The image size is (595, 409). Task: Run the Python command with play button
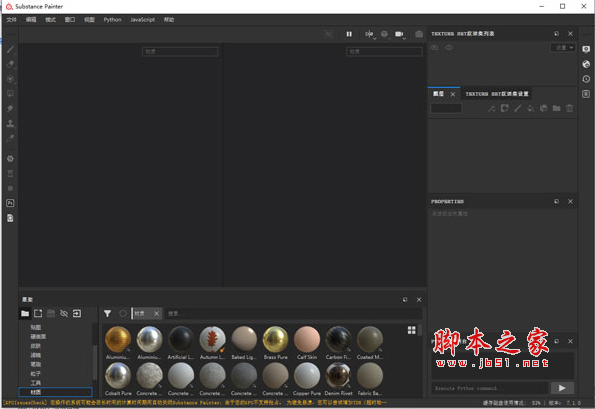(x=562, y=388)
